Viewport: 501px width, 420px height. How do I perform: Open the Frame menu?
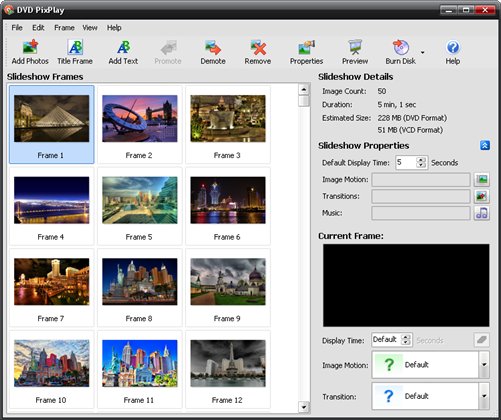64,28
